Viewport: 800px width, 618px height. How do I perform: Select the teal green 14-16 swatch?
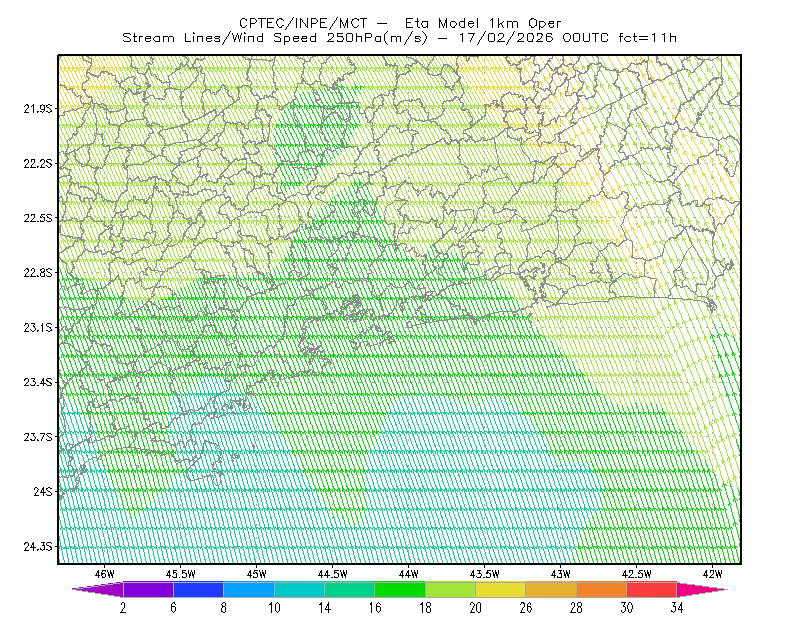[x=349, y=589]
